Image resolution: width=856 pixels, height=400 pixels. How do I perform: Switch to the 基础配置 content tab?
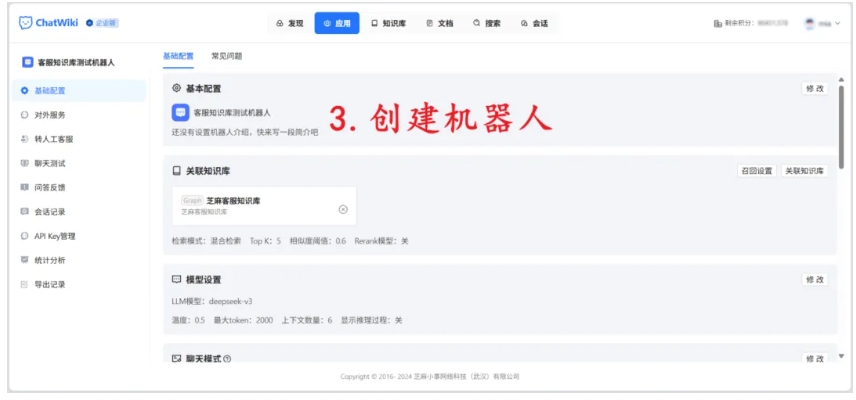pyautogui.click(x=178, y=56)
